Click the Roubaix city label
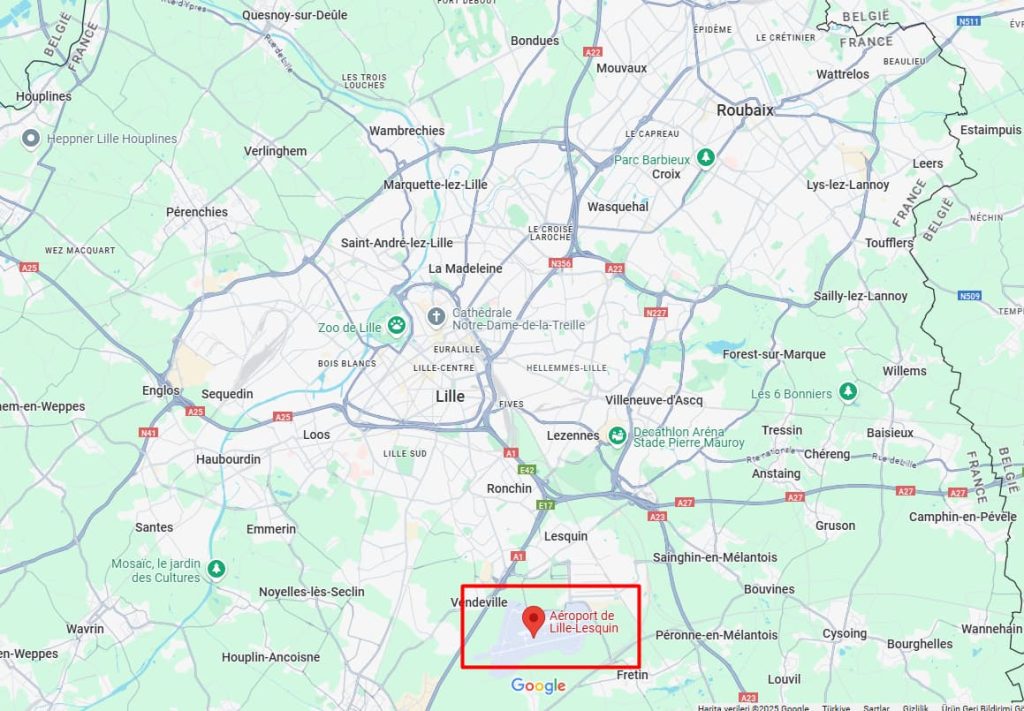1024x711 pixels. [744, 110]
